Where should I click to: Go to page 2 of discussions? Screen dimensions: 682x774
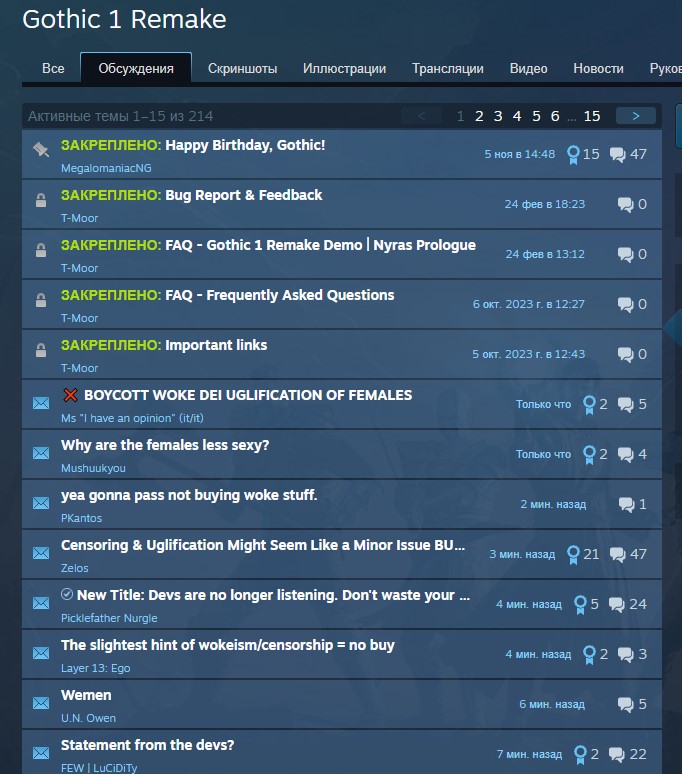pos(479,116)
